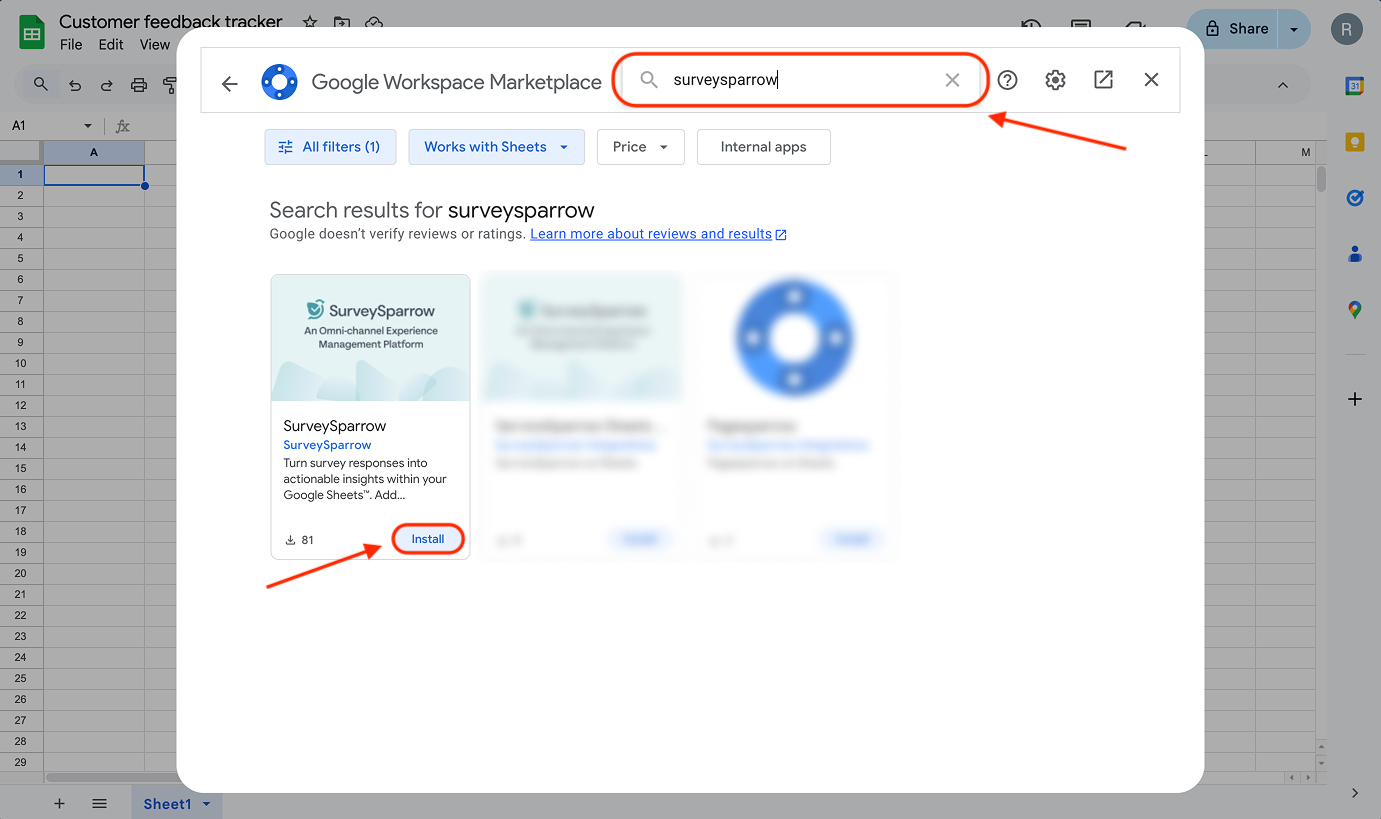Open Google Maps in side panel

coord(1355,310)
